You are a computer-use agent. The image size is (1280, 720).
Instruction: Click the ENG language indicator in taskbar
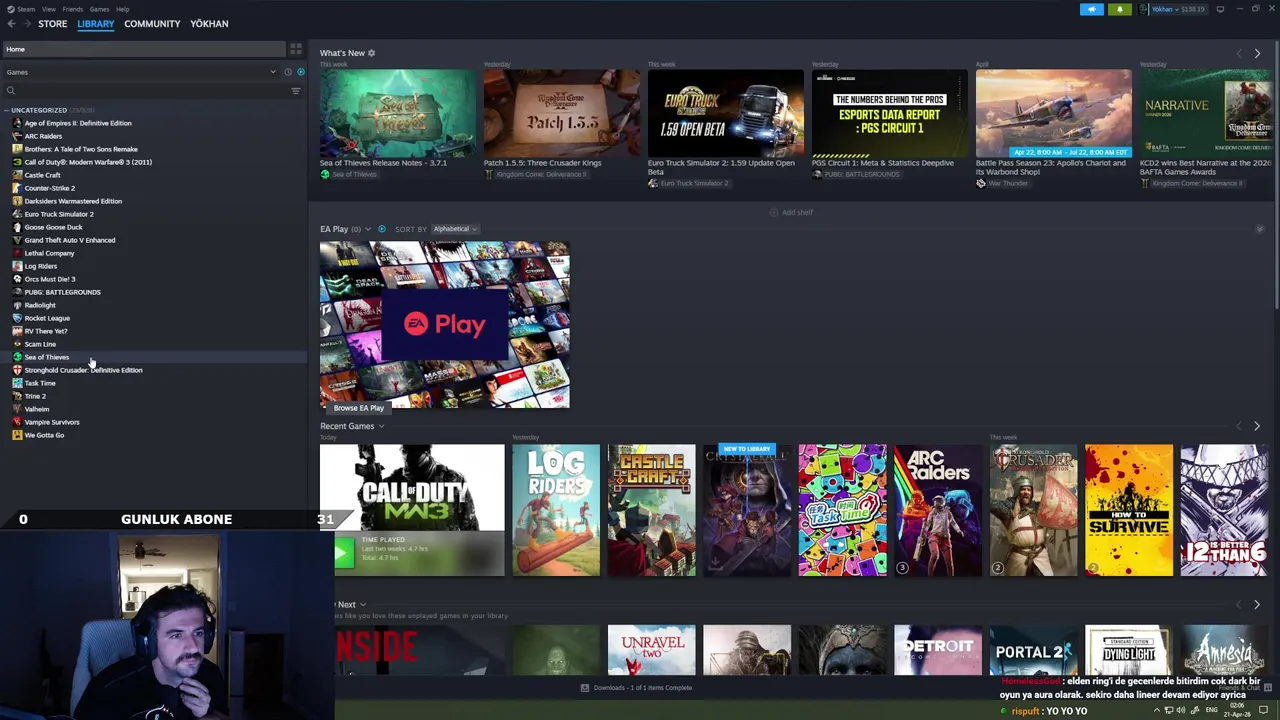1212,710
